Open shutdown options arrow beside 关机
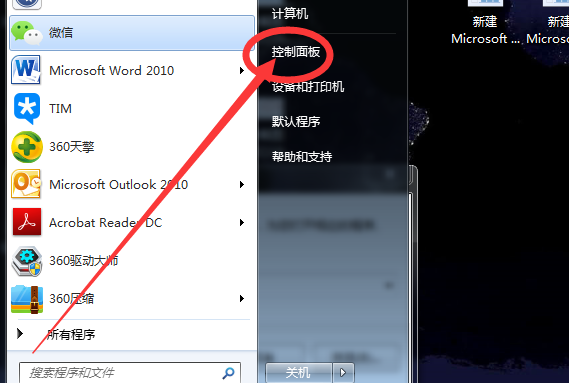The width and height of the screenshot is (569, 383). point(343,372)
